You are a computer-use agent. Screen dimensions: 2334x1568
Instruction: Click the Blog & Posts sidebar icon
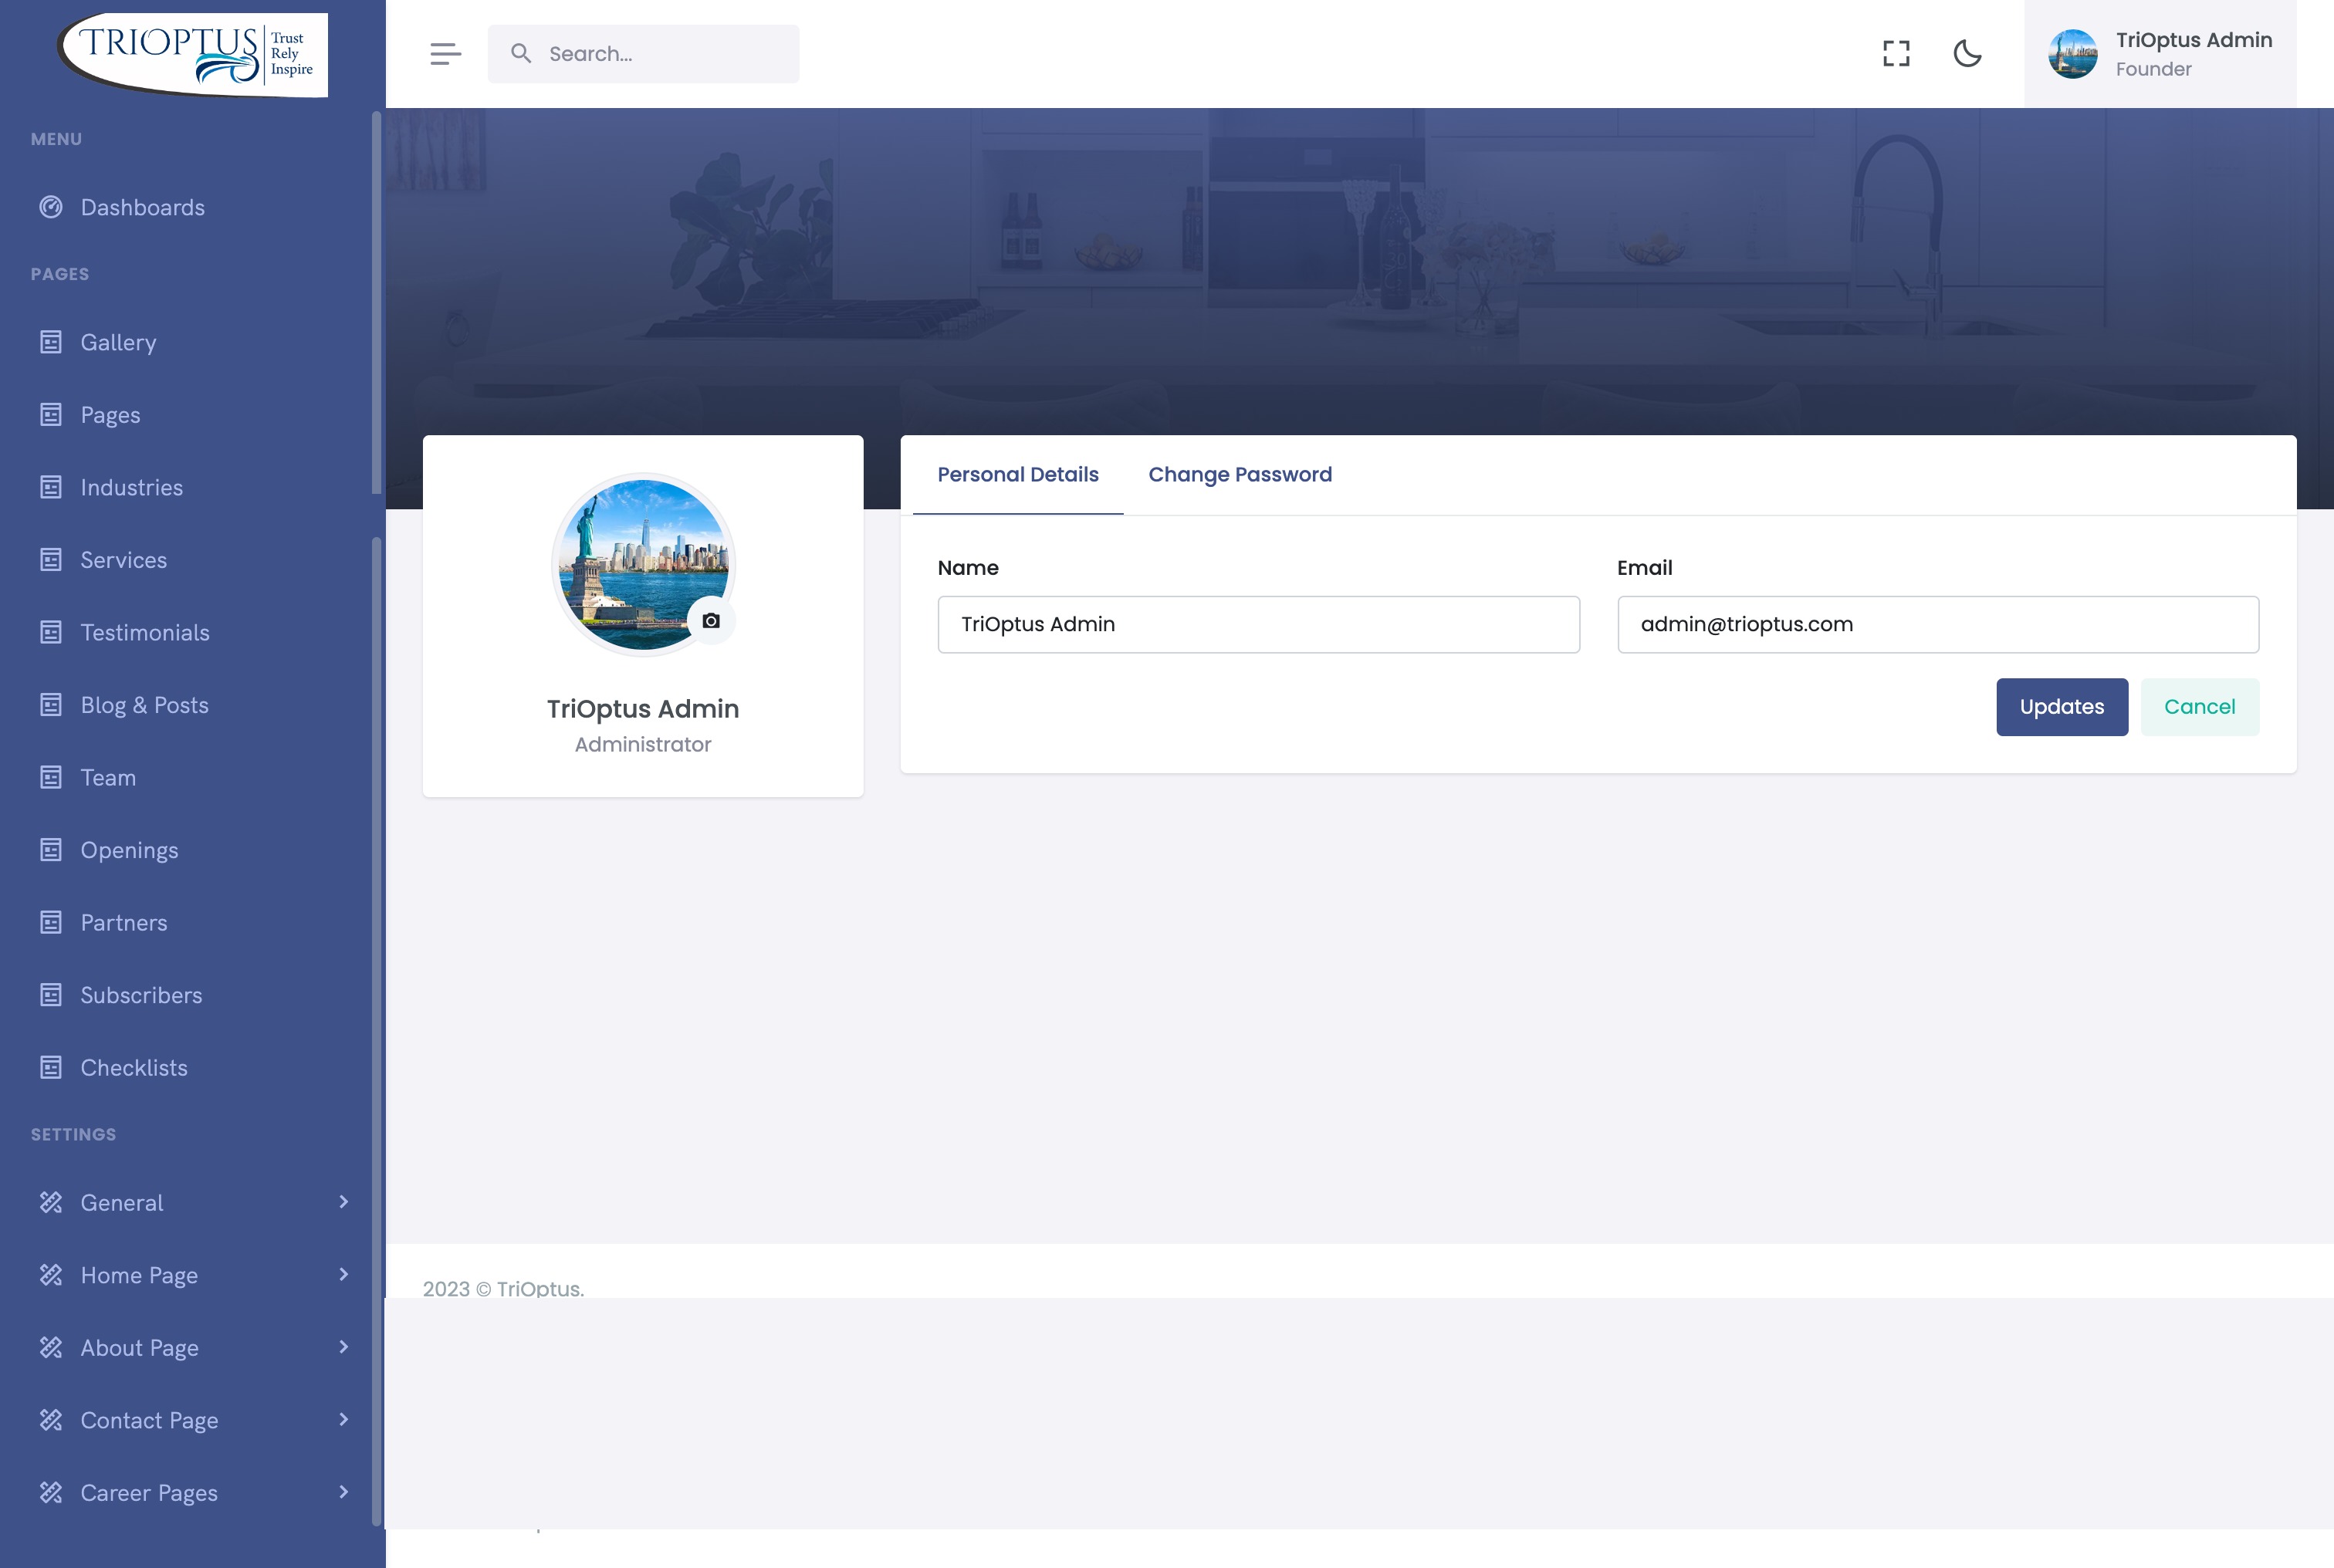tap(51, 704)
